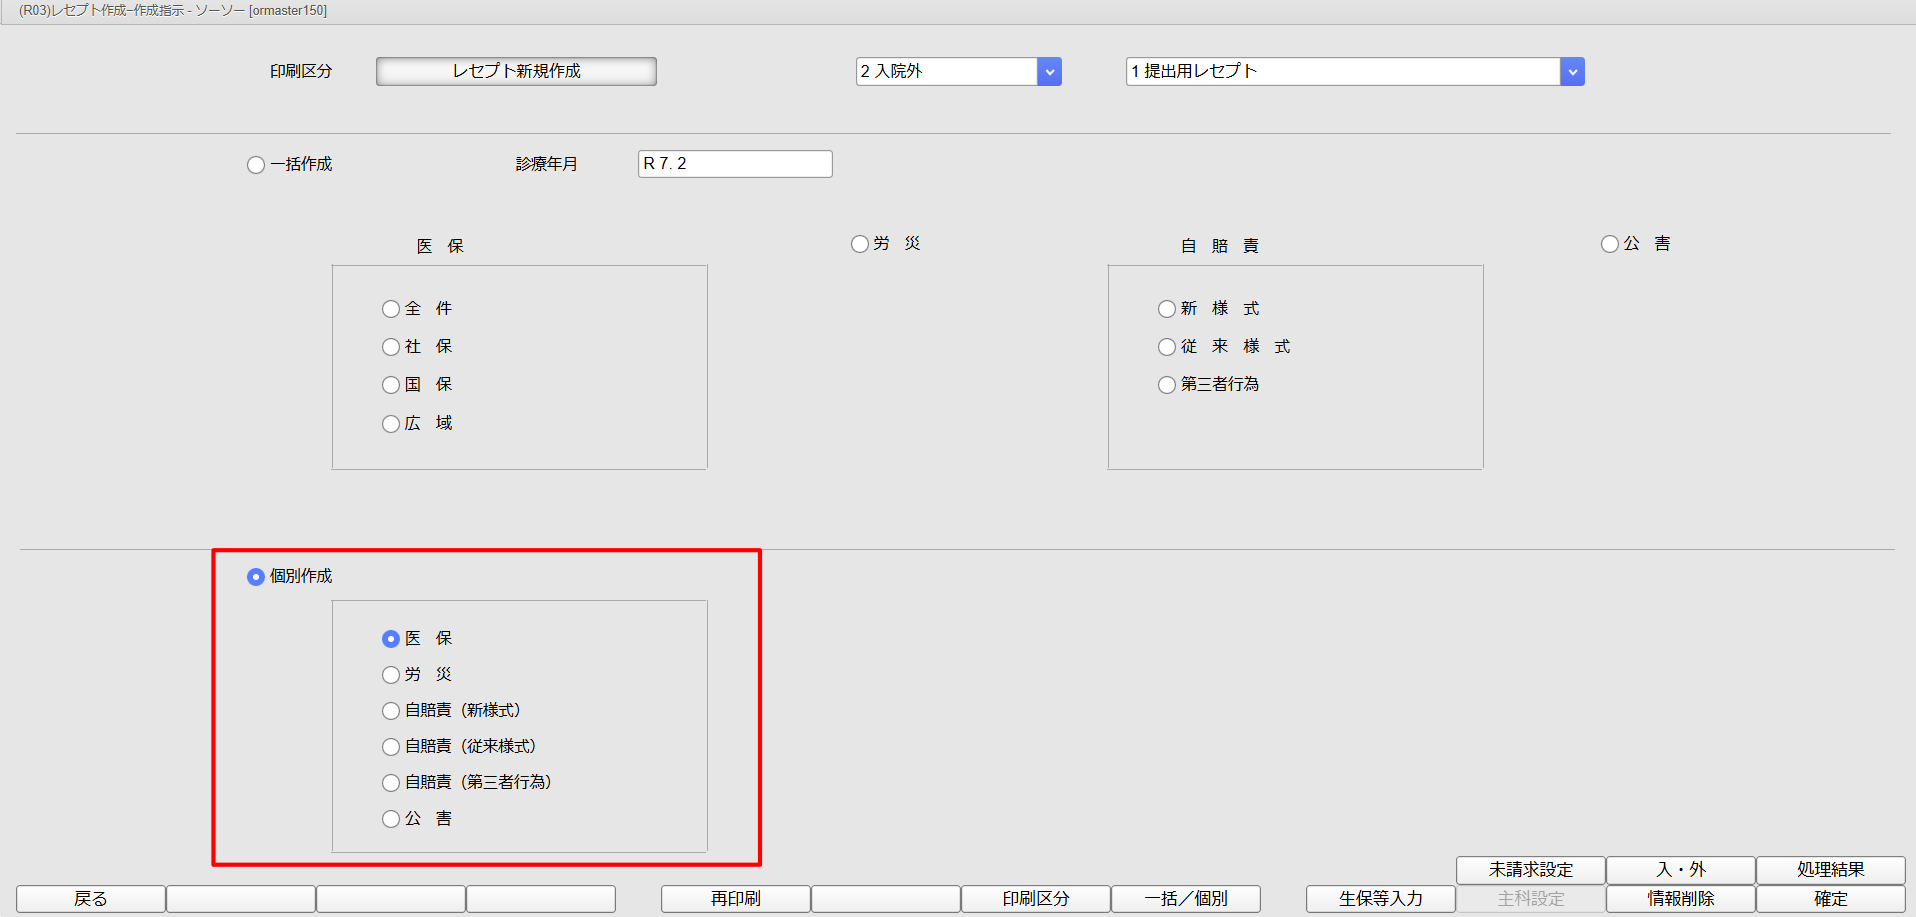Select 新様式 under 自賠責
This screenshot has height=917, width=1916.
(x=1167, y=309)
